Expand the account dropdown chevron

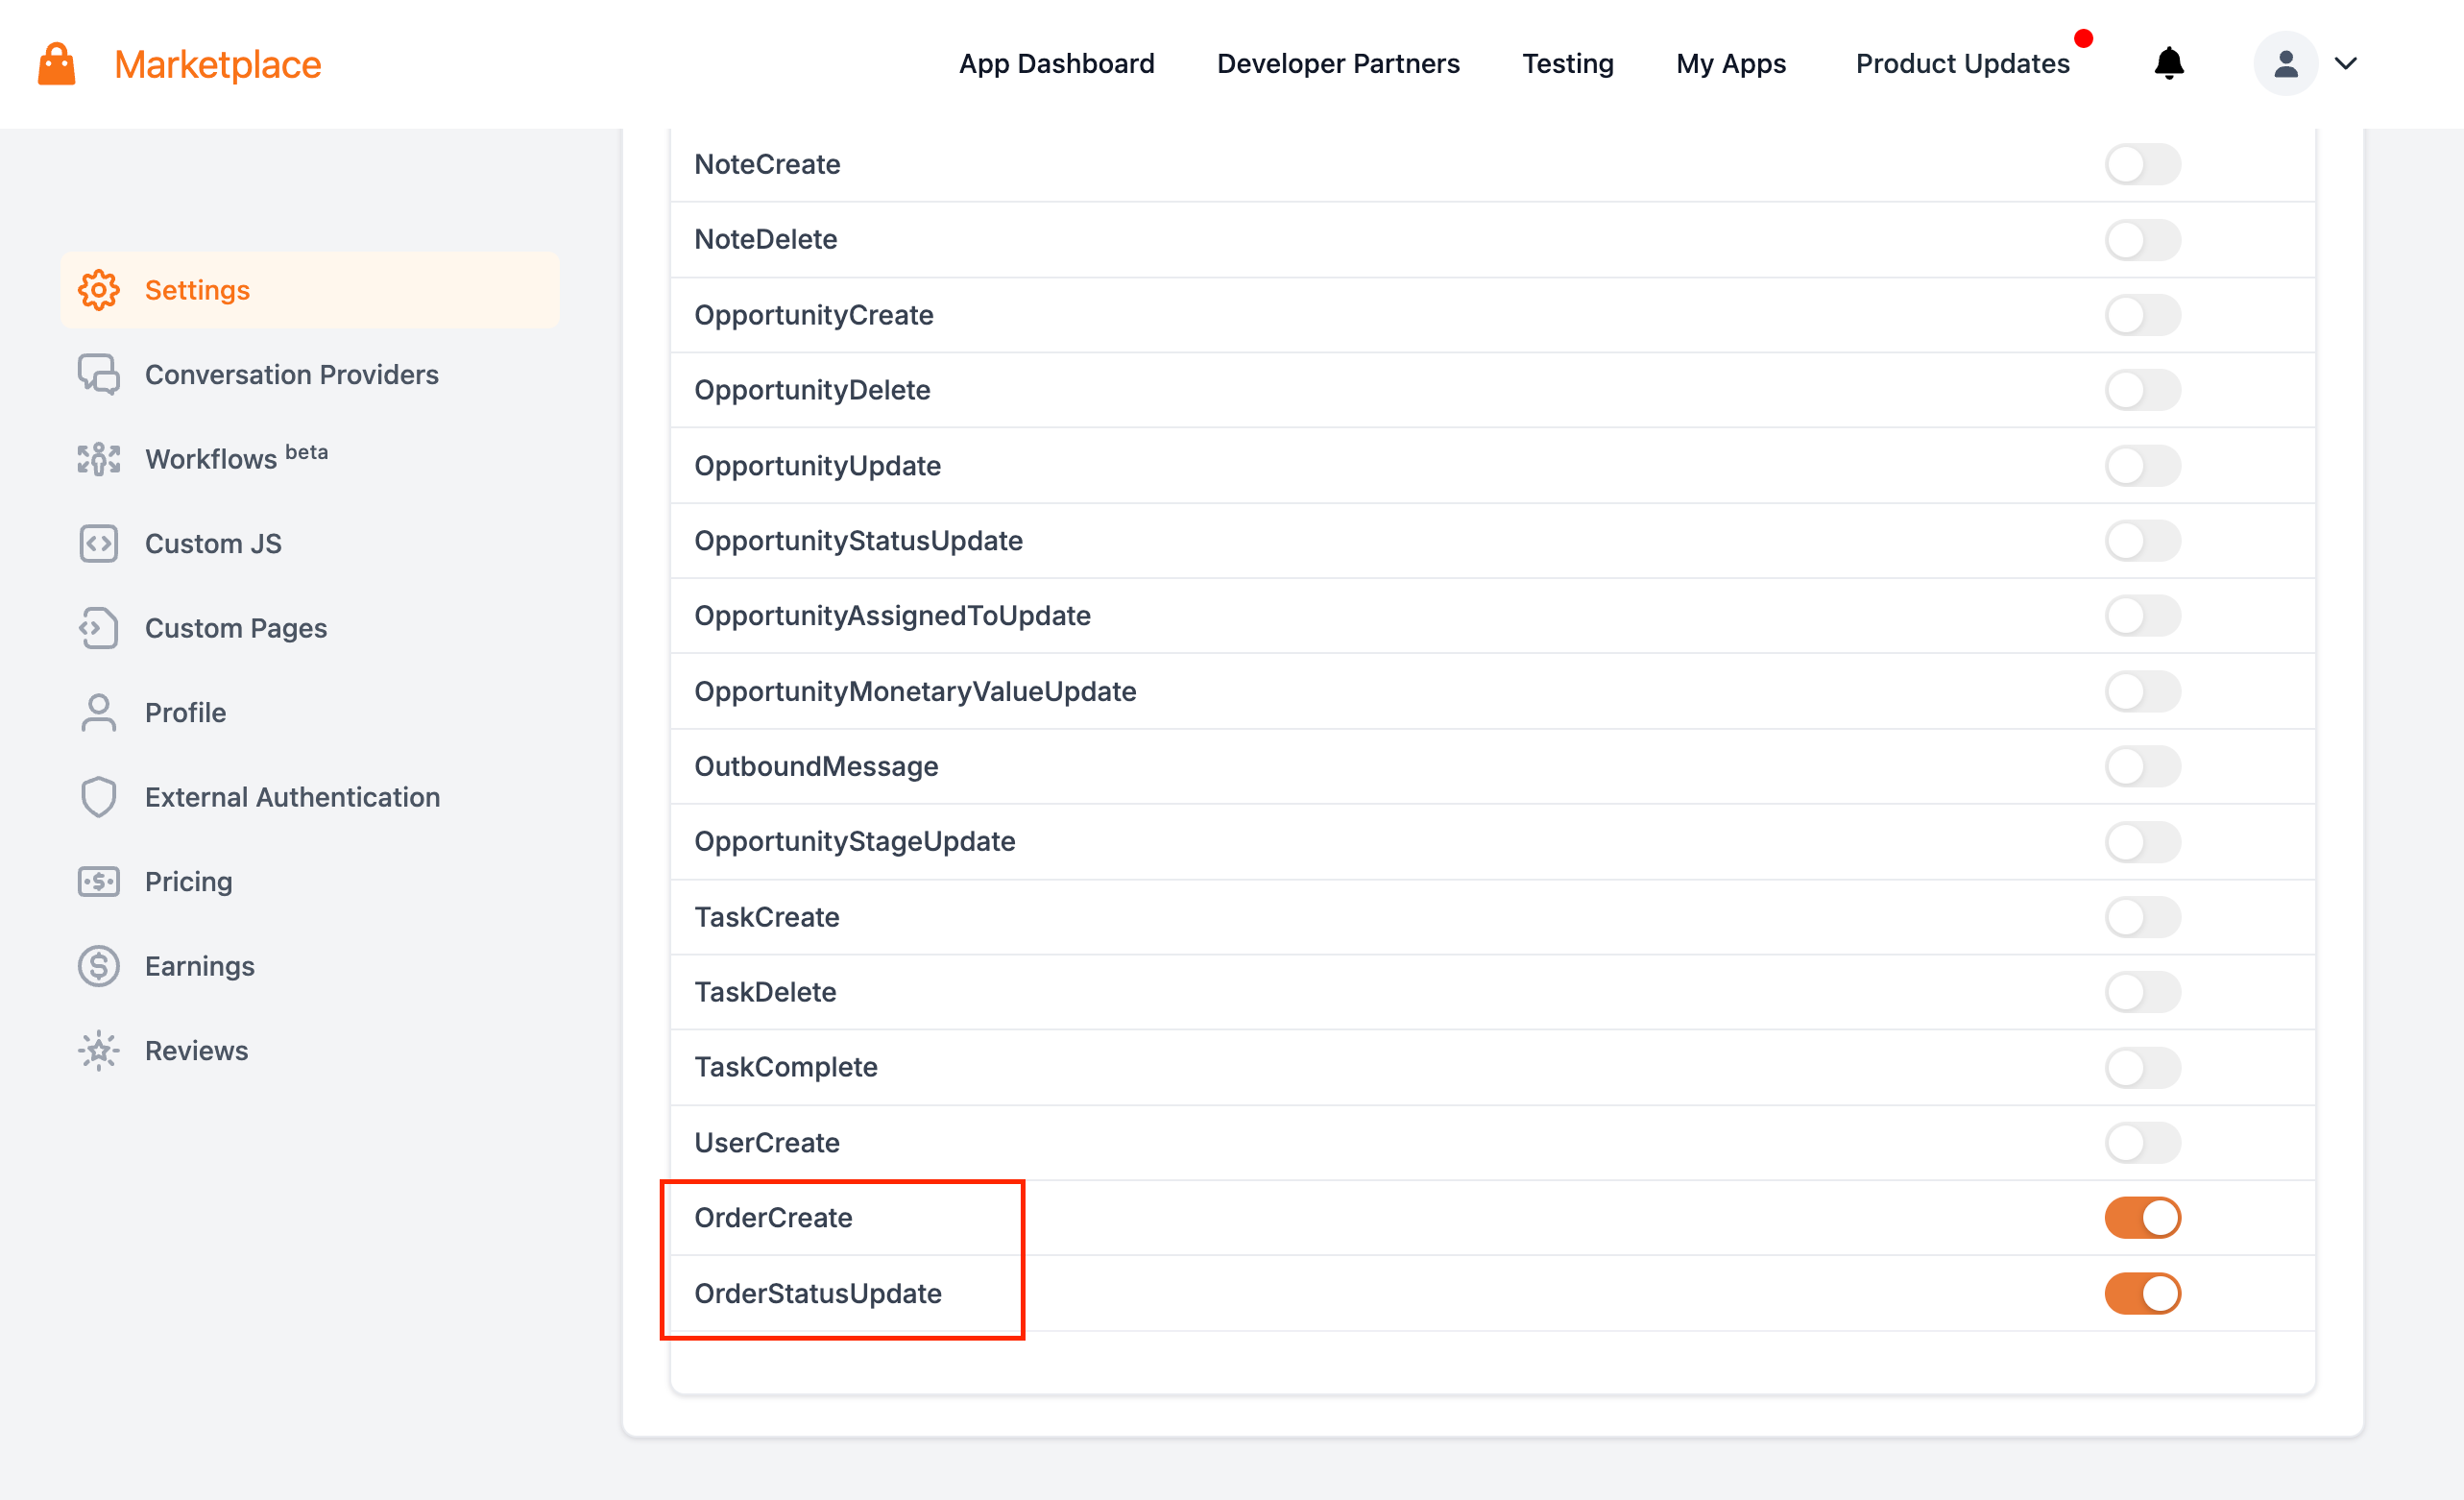click(x=2346, y=64)
